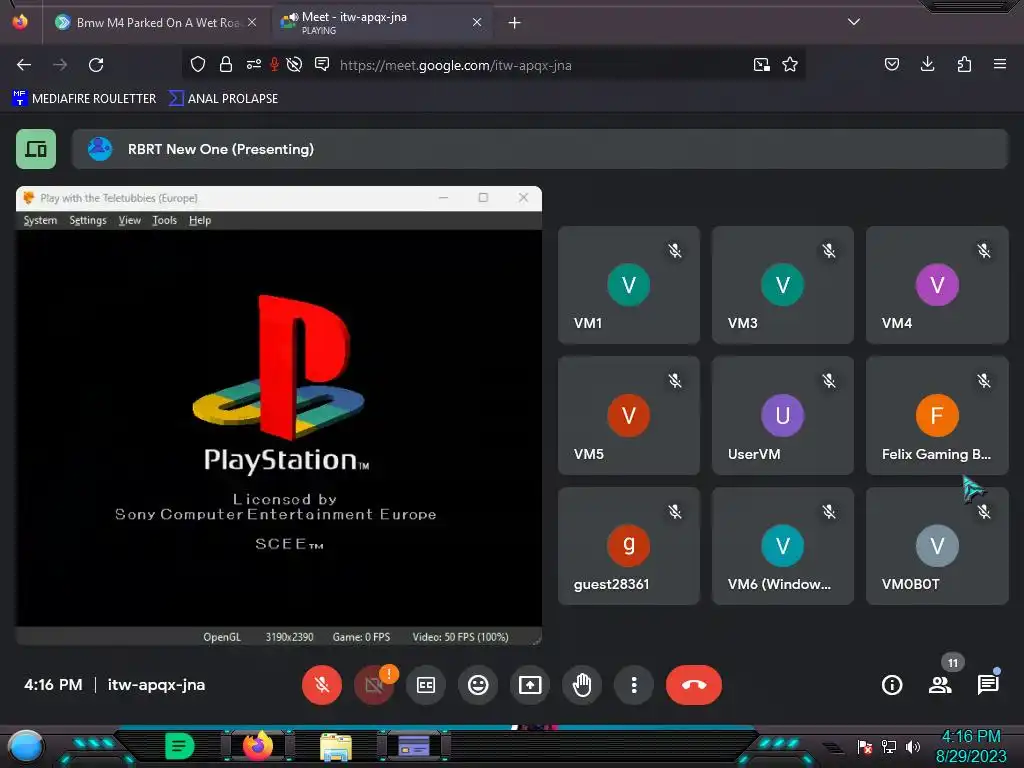This screenshot has height=768, width=1024.
Task: Select the VMOBOT participant tile
Action: pyautogui.click(x=937, y=546)
